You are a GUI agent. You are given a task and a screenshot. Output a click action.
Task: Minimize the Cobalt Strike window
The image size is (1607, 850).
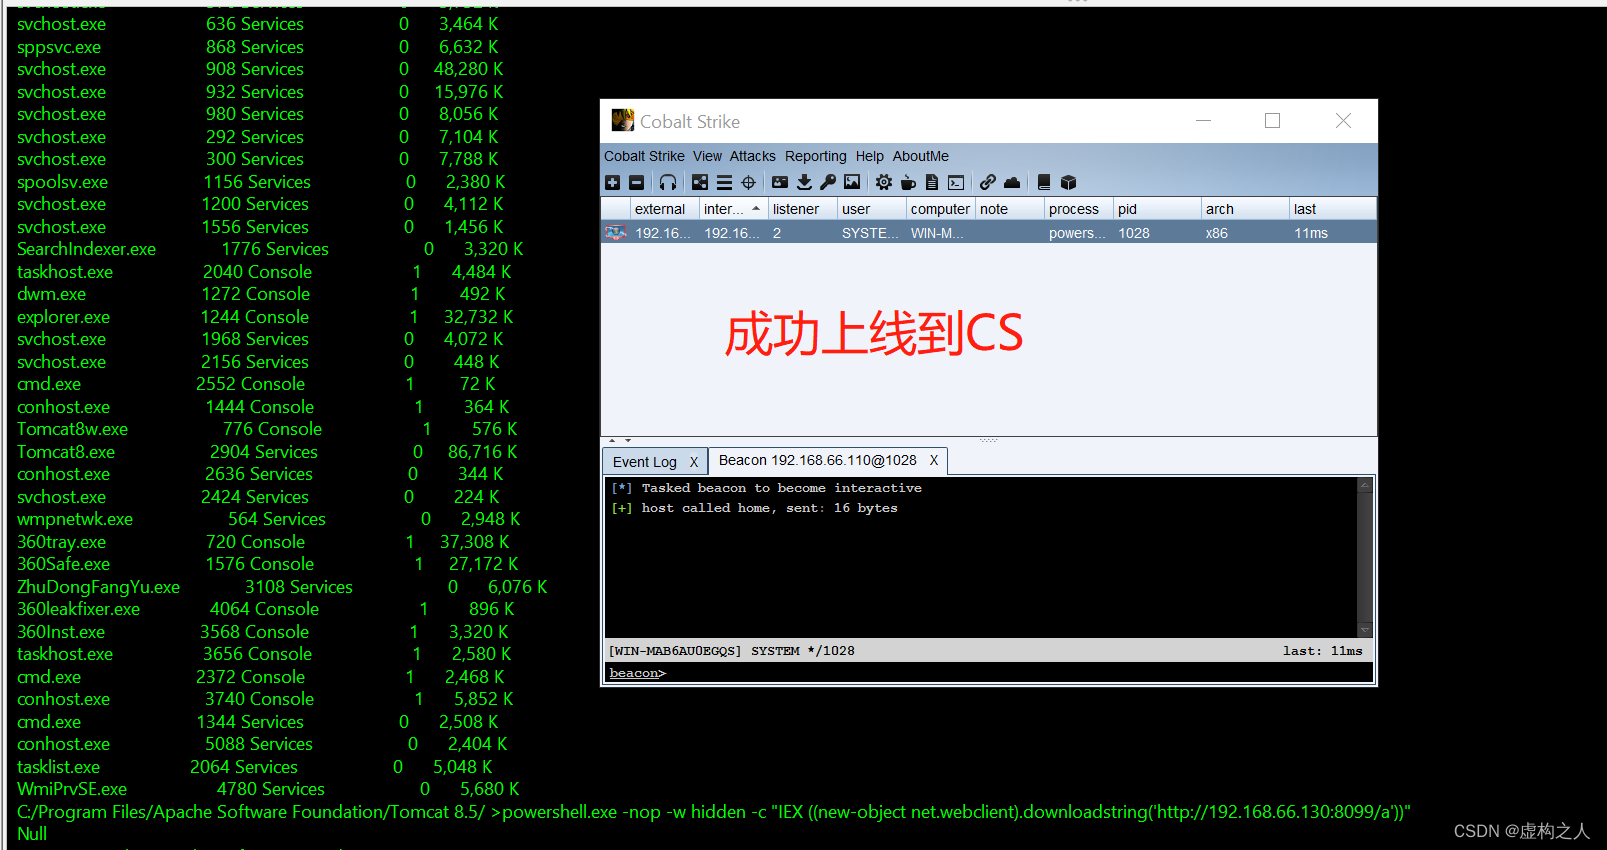coord(1203,121)
